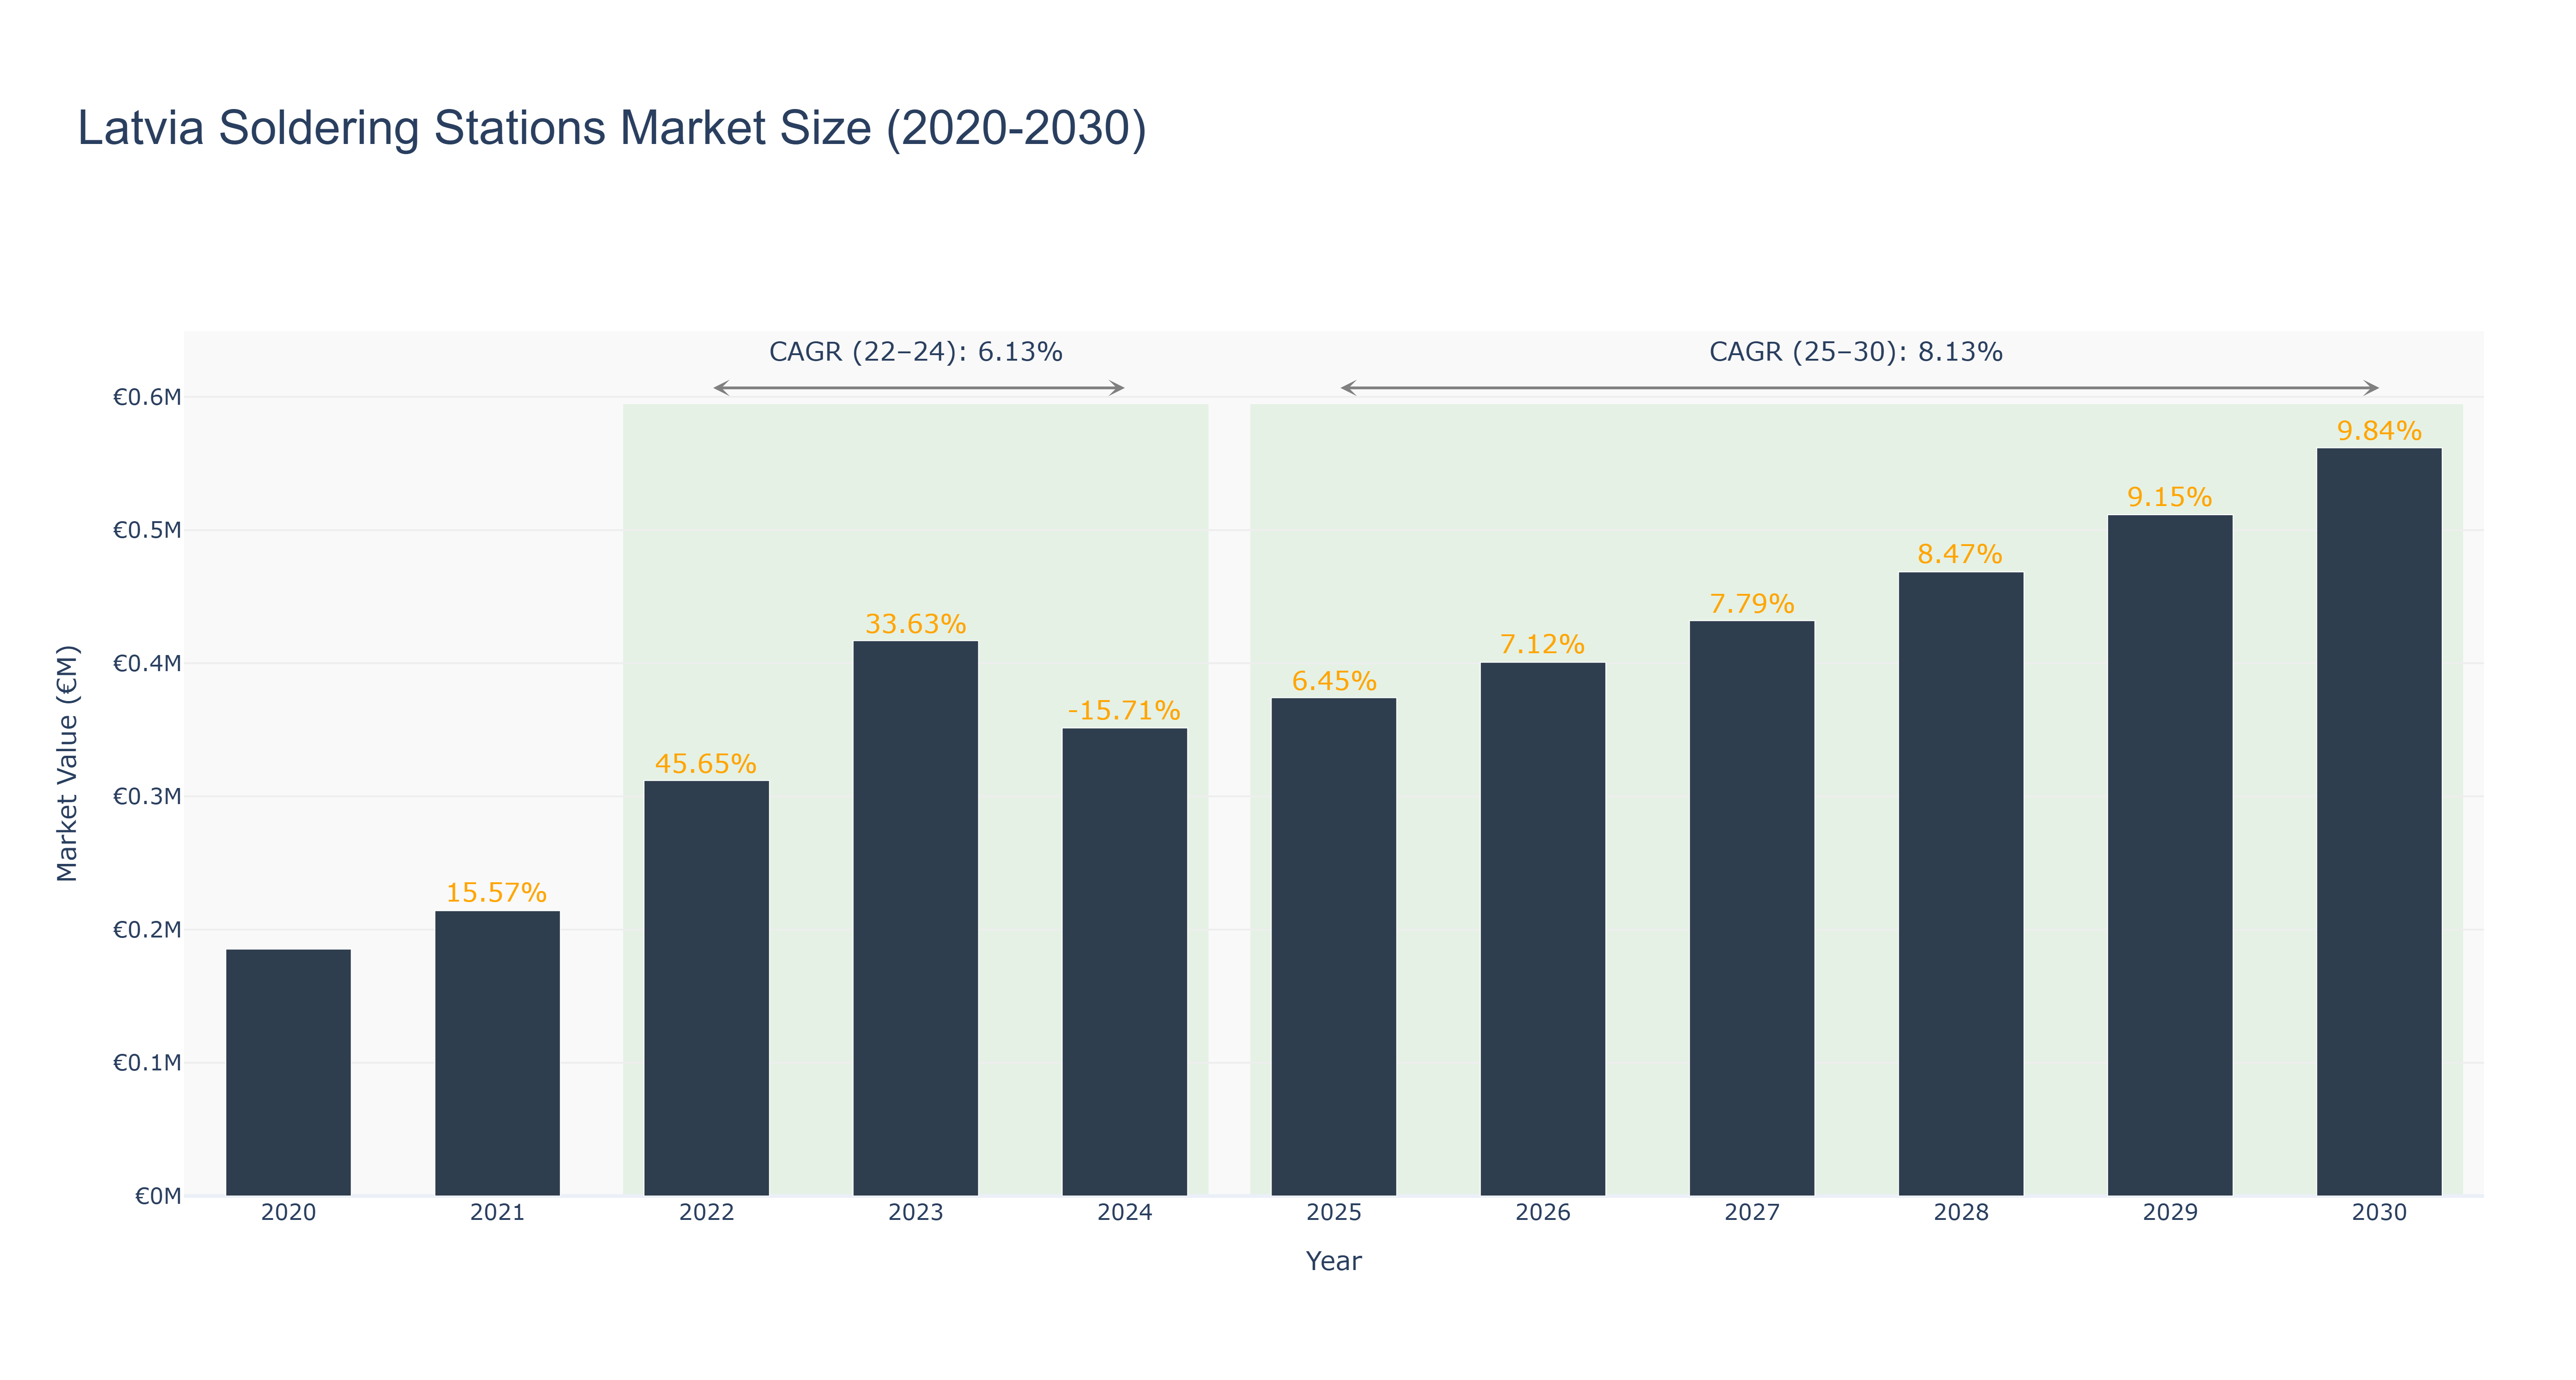Click the 2020 x-axis year label
This screenshot has height=1380, width=2576.
coord(288,1212)
